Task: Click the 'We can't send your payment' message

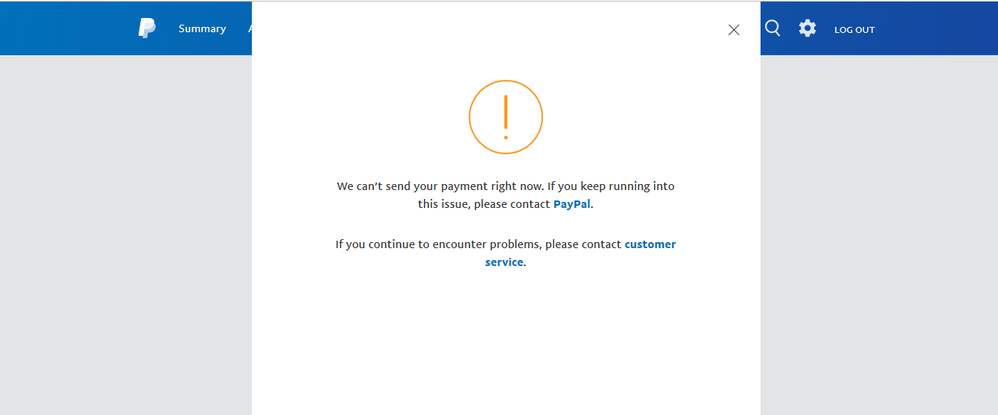Action: 505,195
